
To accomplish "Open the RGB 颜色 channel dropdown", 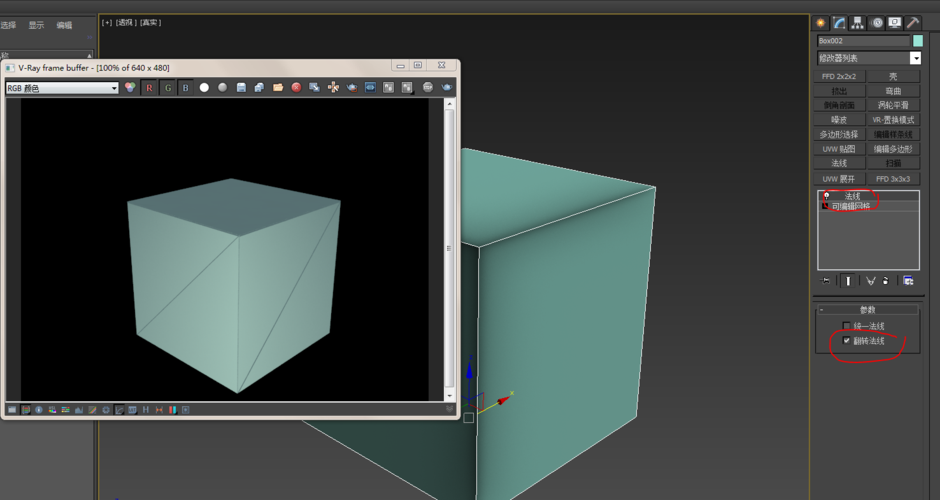I will [x=62, y=88].
